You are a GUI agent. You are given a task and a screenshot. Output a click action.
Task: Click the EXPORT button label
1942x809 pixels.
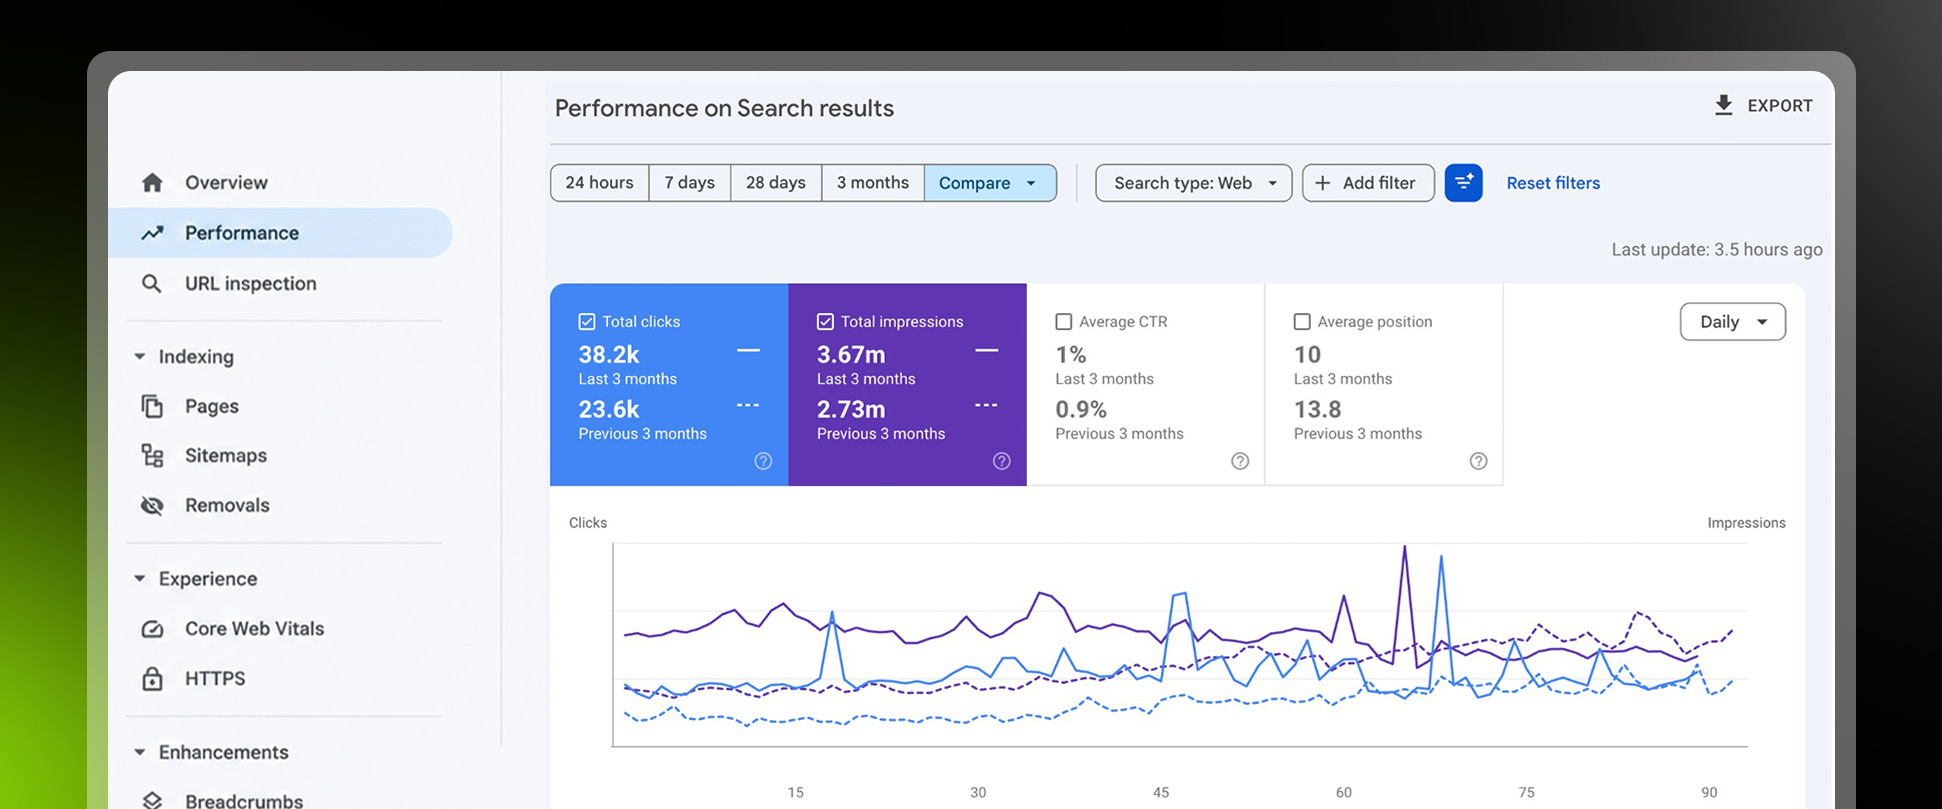coord(1780,106)
